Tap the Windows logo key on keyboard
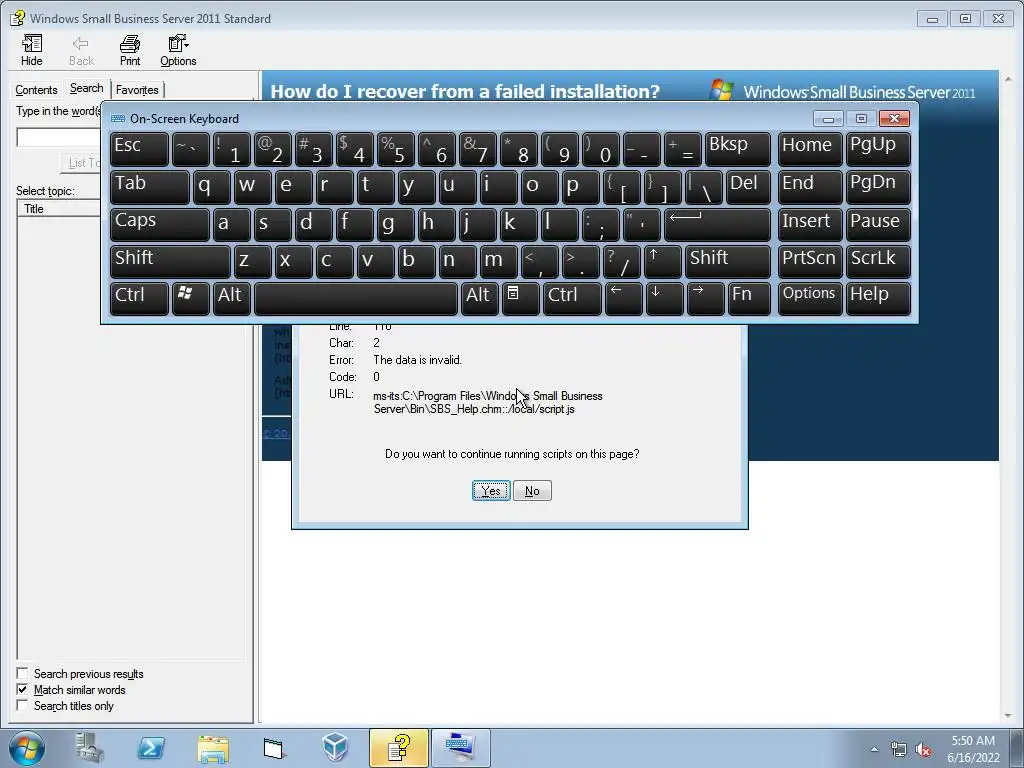Screen dimensions: 1024x768 190,298
